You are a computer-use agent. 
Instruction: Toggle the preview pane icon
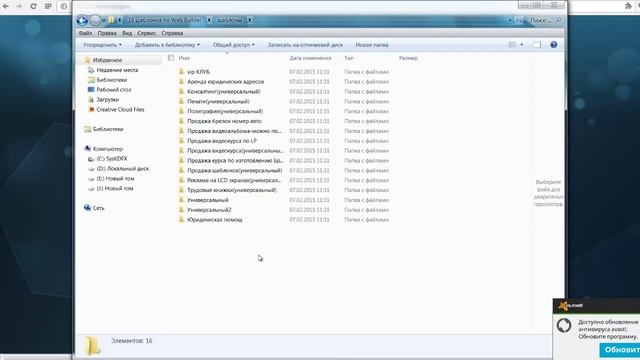coord(537,45)
